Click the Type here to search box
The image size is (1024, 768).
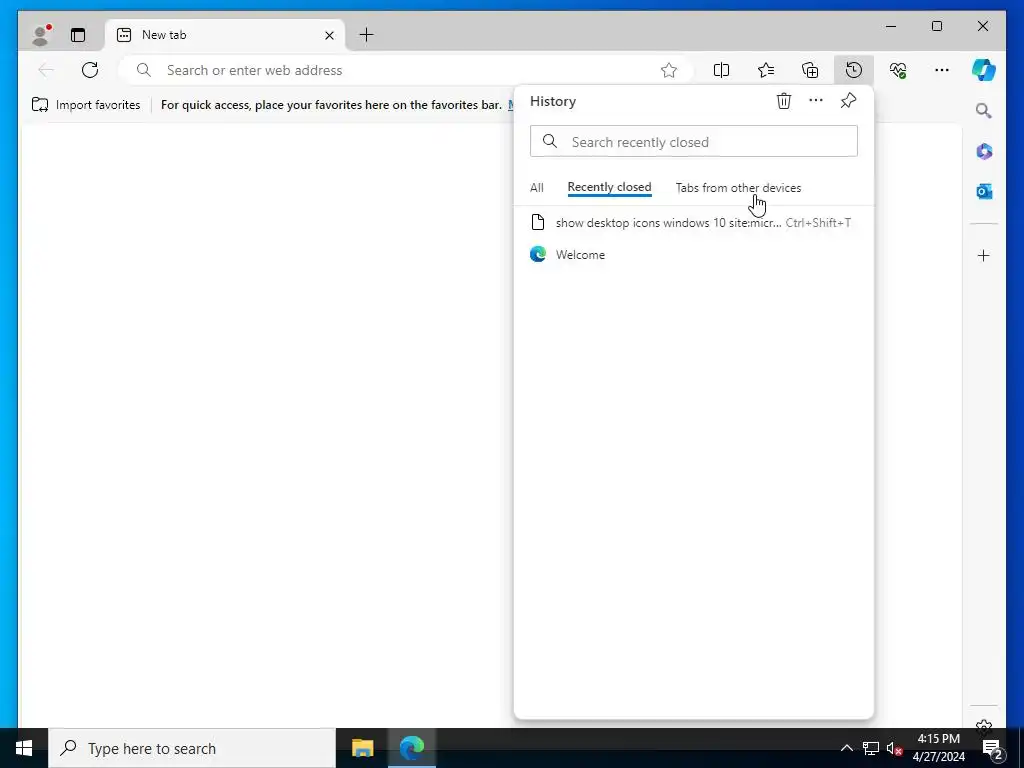(x=192, y=748)
